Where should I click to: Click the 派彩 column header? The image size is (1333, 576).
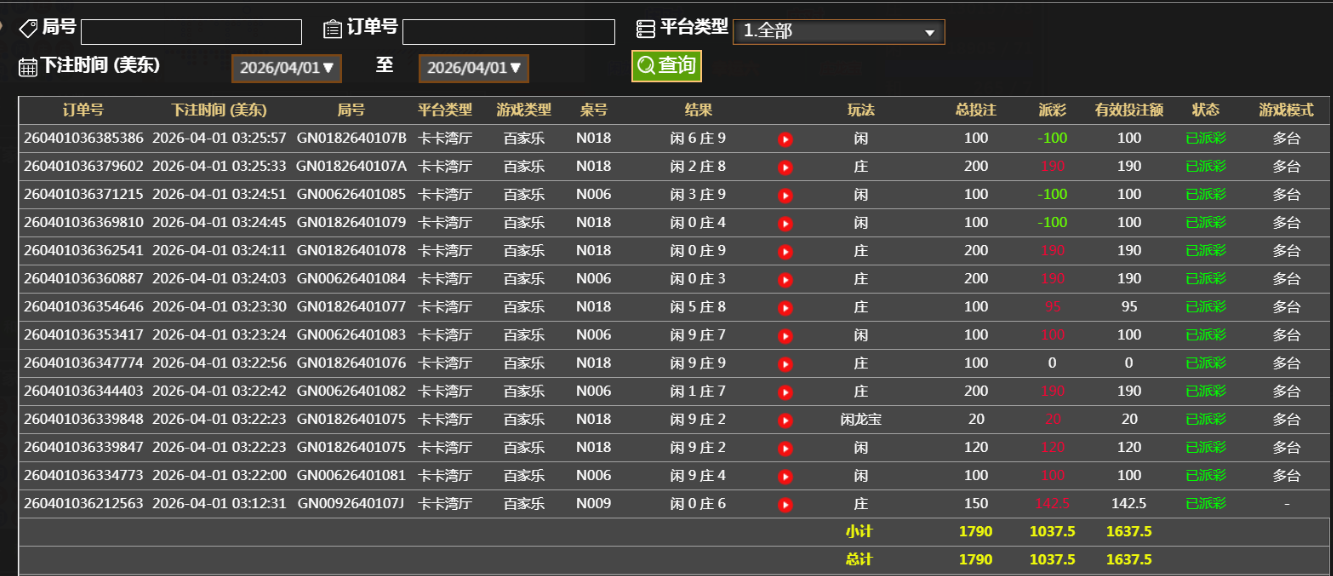[x=1052, y=110]
